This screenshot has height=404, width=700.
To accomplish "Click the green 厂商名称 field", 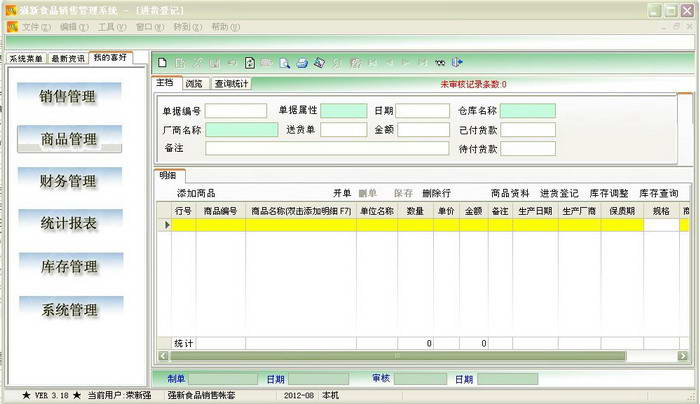I will 242,130.
